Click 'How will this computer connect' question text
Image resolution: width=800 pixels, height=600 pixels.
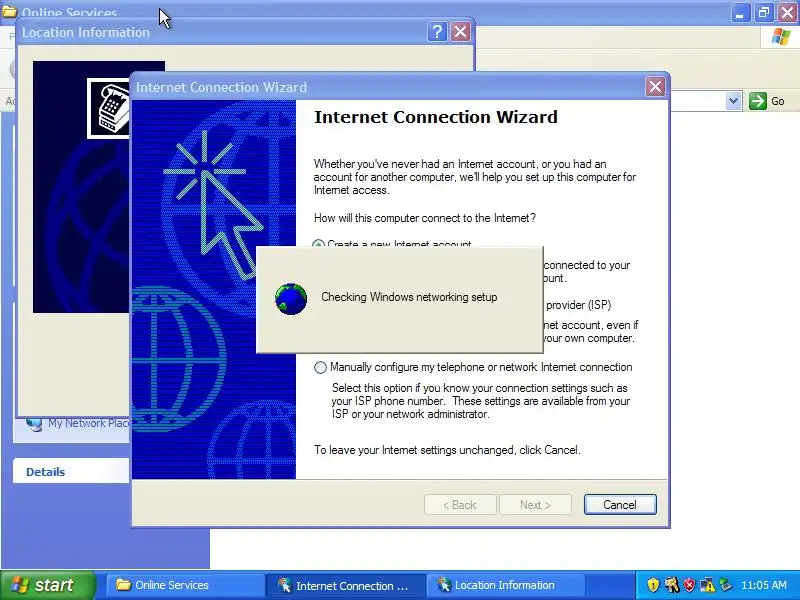(424, 218)
